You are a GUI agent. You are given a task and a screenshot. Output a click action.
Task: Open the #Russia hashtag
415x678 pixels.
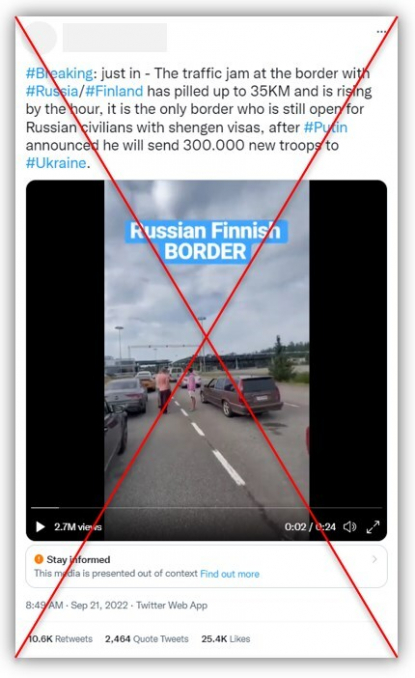[x=52, y=91]
